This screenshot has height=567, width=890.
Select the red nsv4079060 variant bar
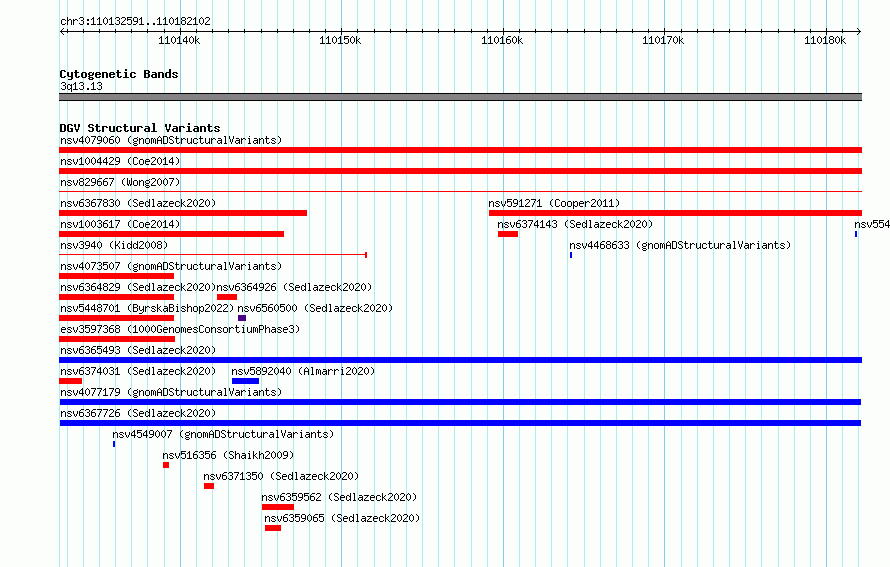click(460, 150)
